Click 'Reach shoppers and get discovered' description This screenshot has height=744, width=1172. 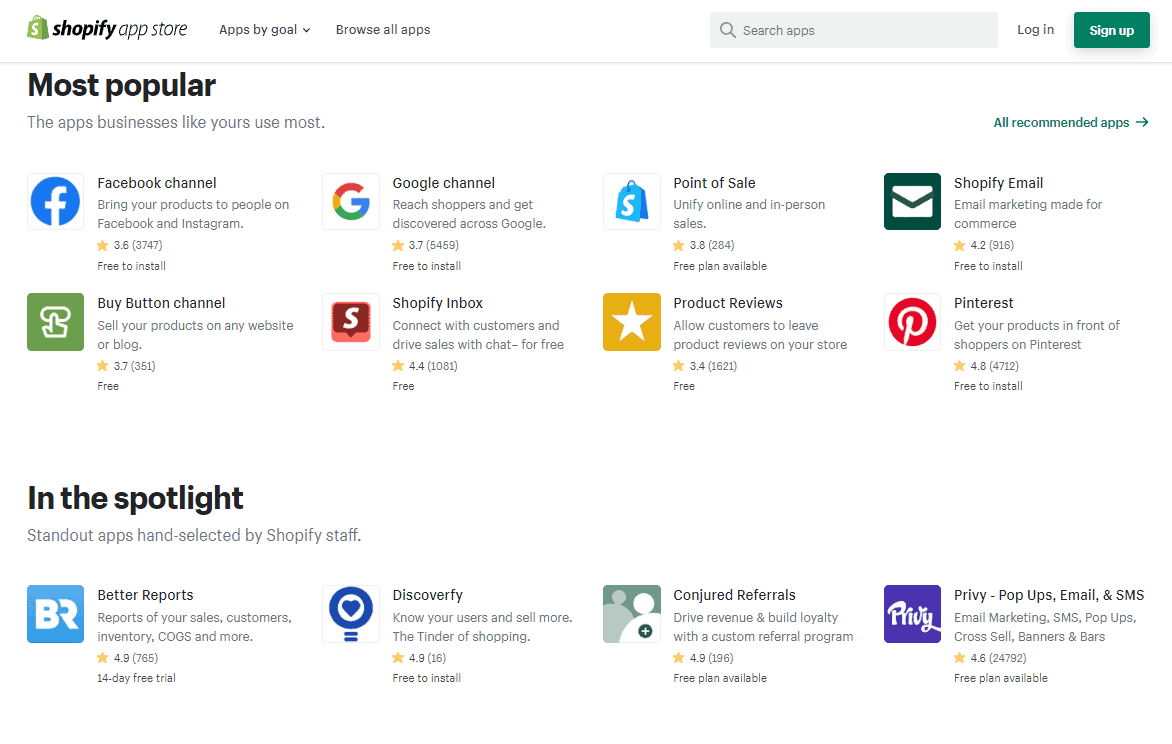[469, 214]
